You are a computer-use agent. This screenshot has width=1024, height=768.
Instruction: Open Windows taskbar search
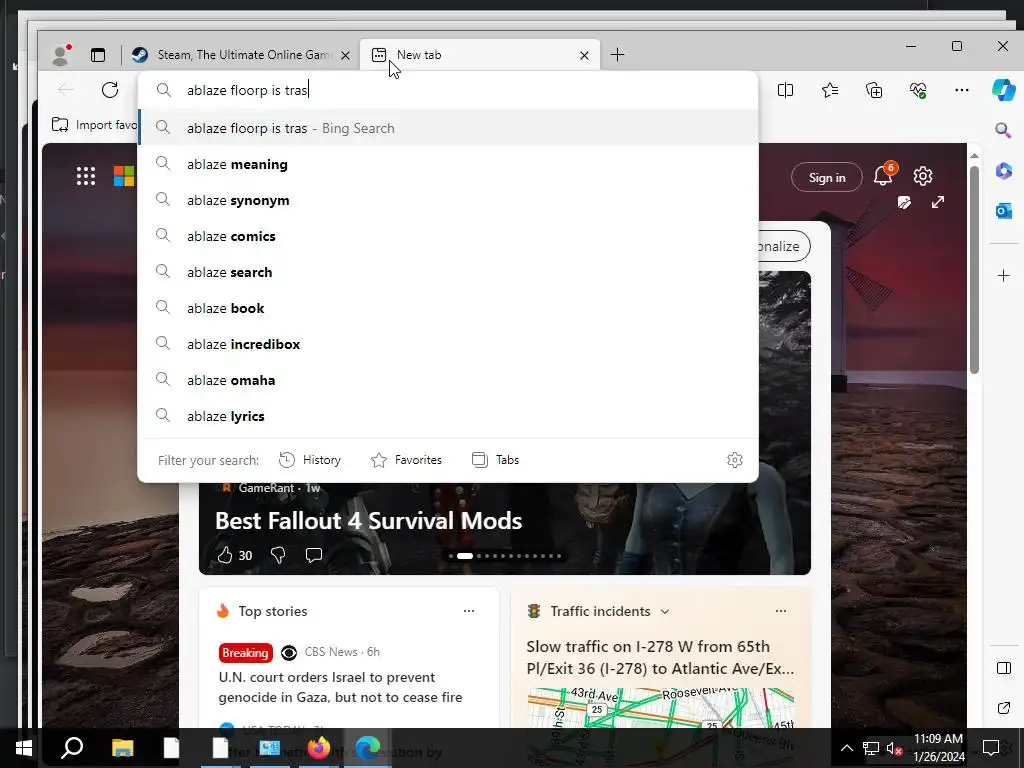click(72, 748)
